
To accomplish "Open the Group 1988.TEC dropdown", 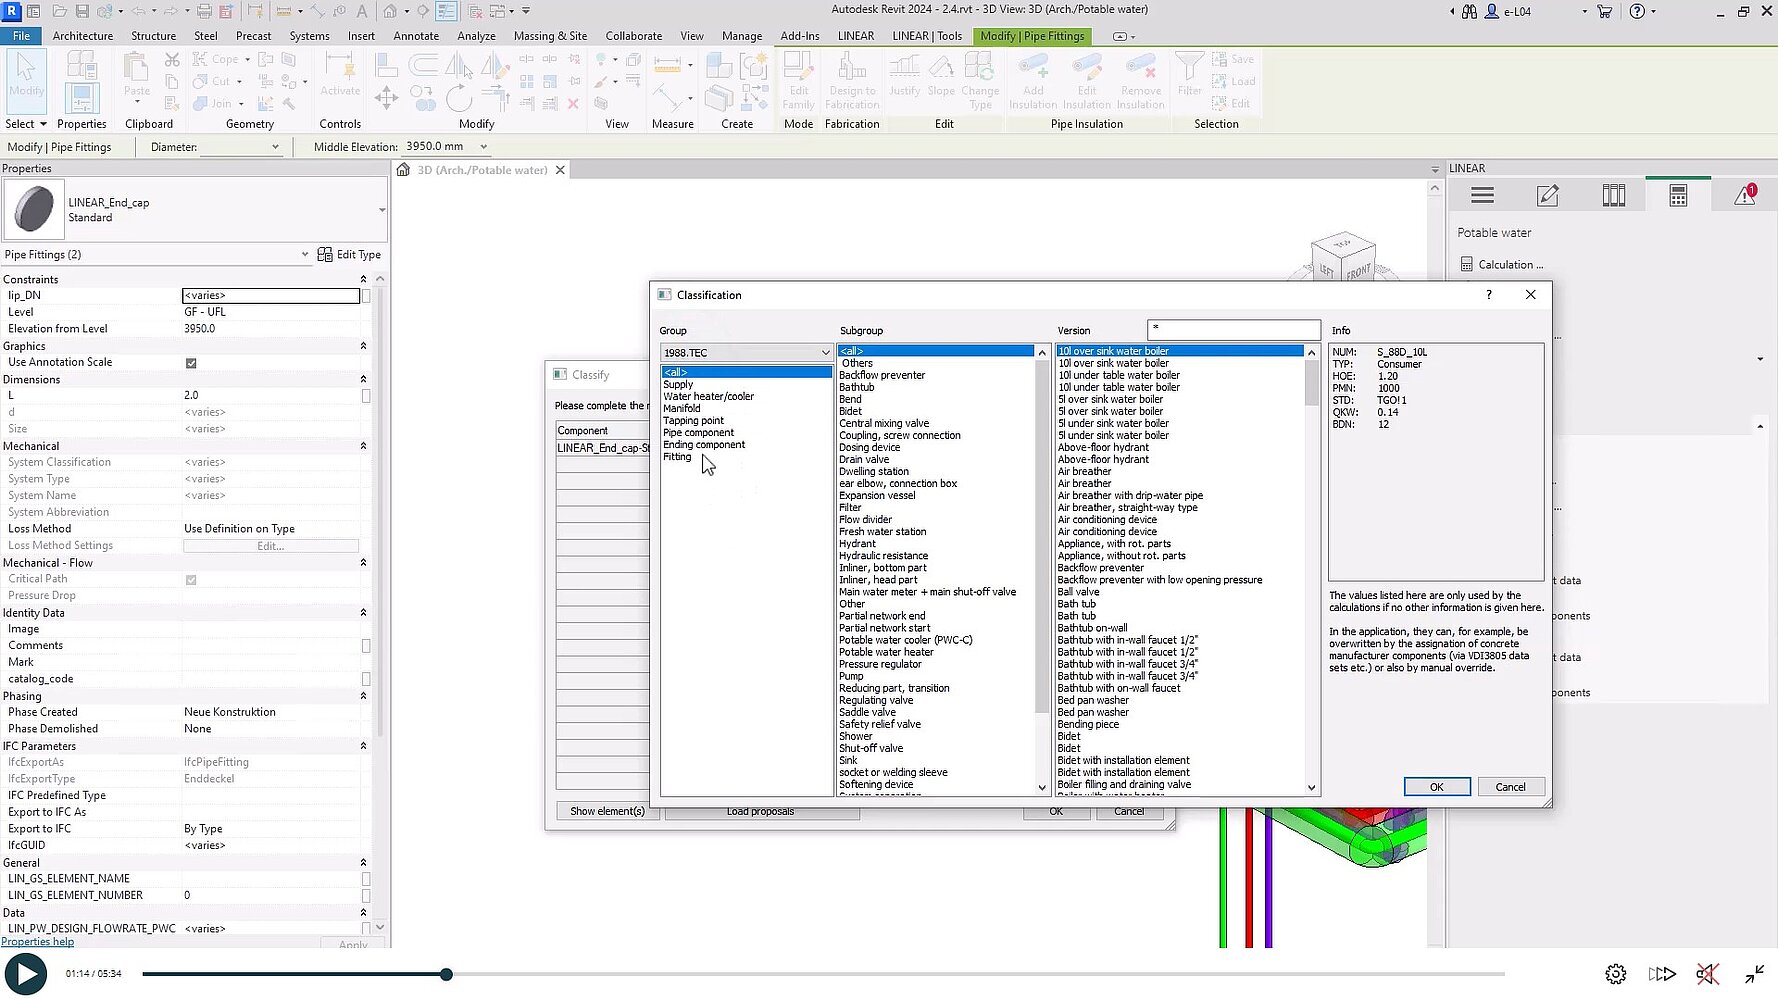I will tap(746, 353).
